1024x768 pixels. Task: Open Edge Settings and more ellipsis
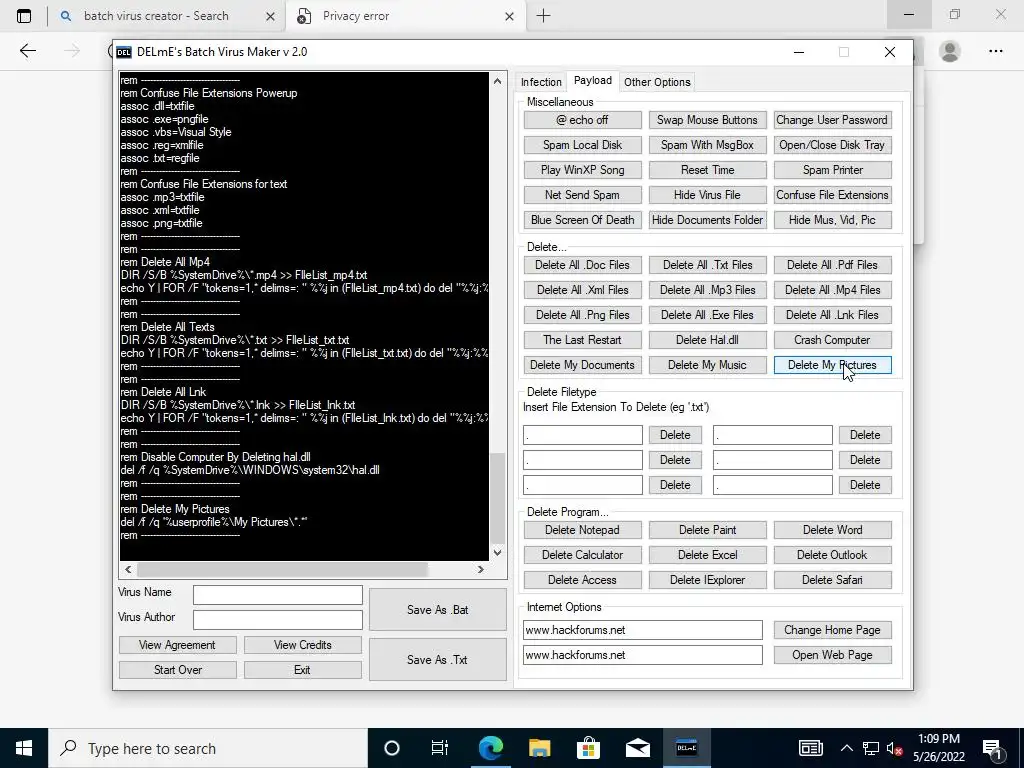point(995,51)
